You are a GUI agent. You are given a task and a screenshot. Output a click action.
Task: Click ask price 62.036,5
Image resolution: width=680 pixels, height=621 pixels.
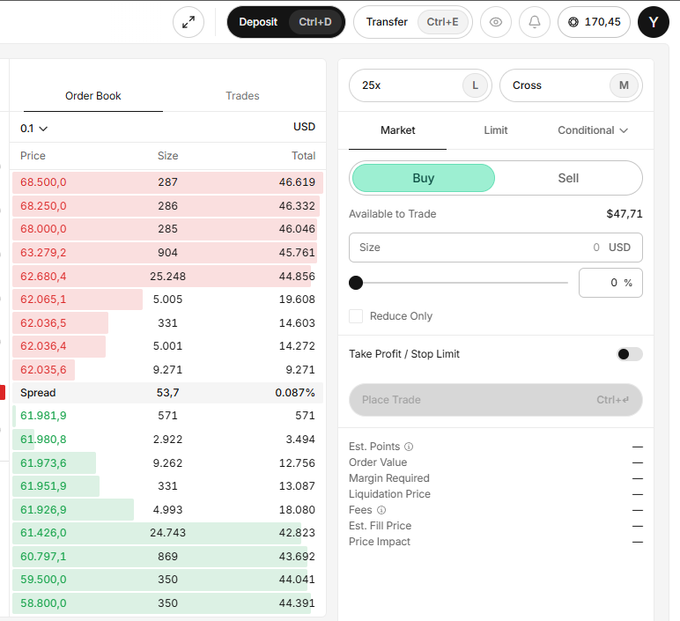[x=43, y=323]
